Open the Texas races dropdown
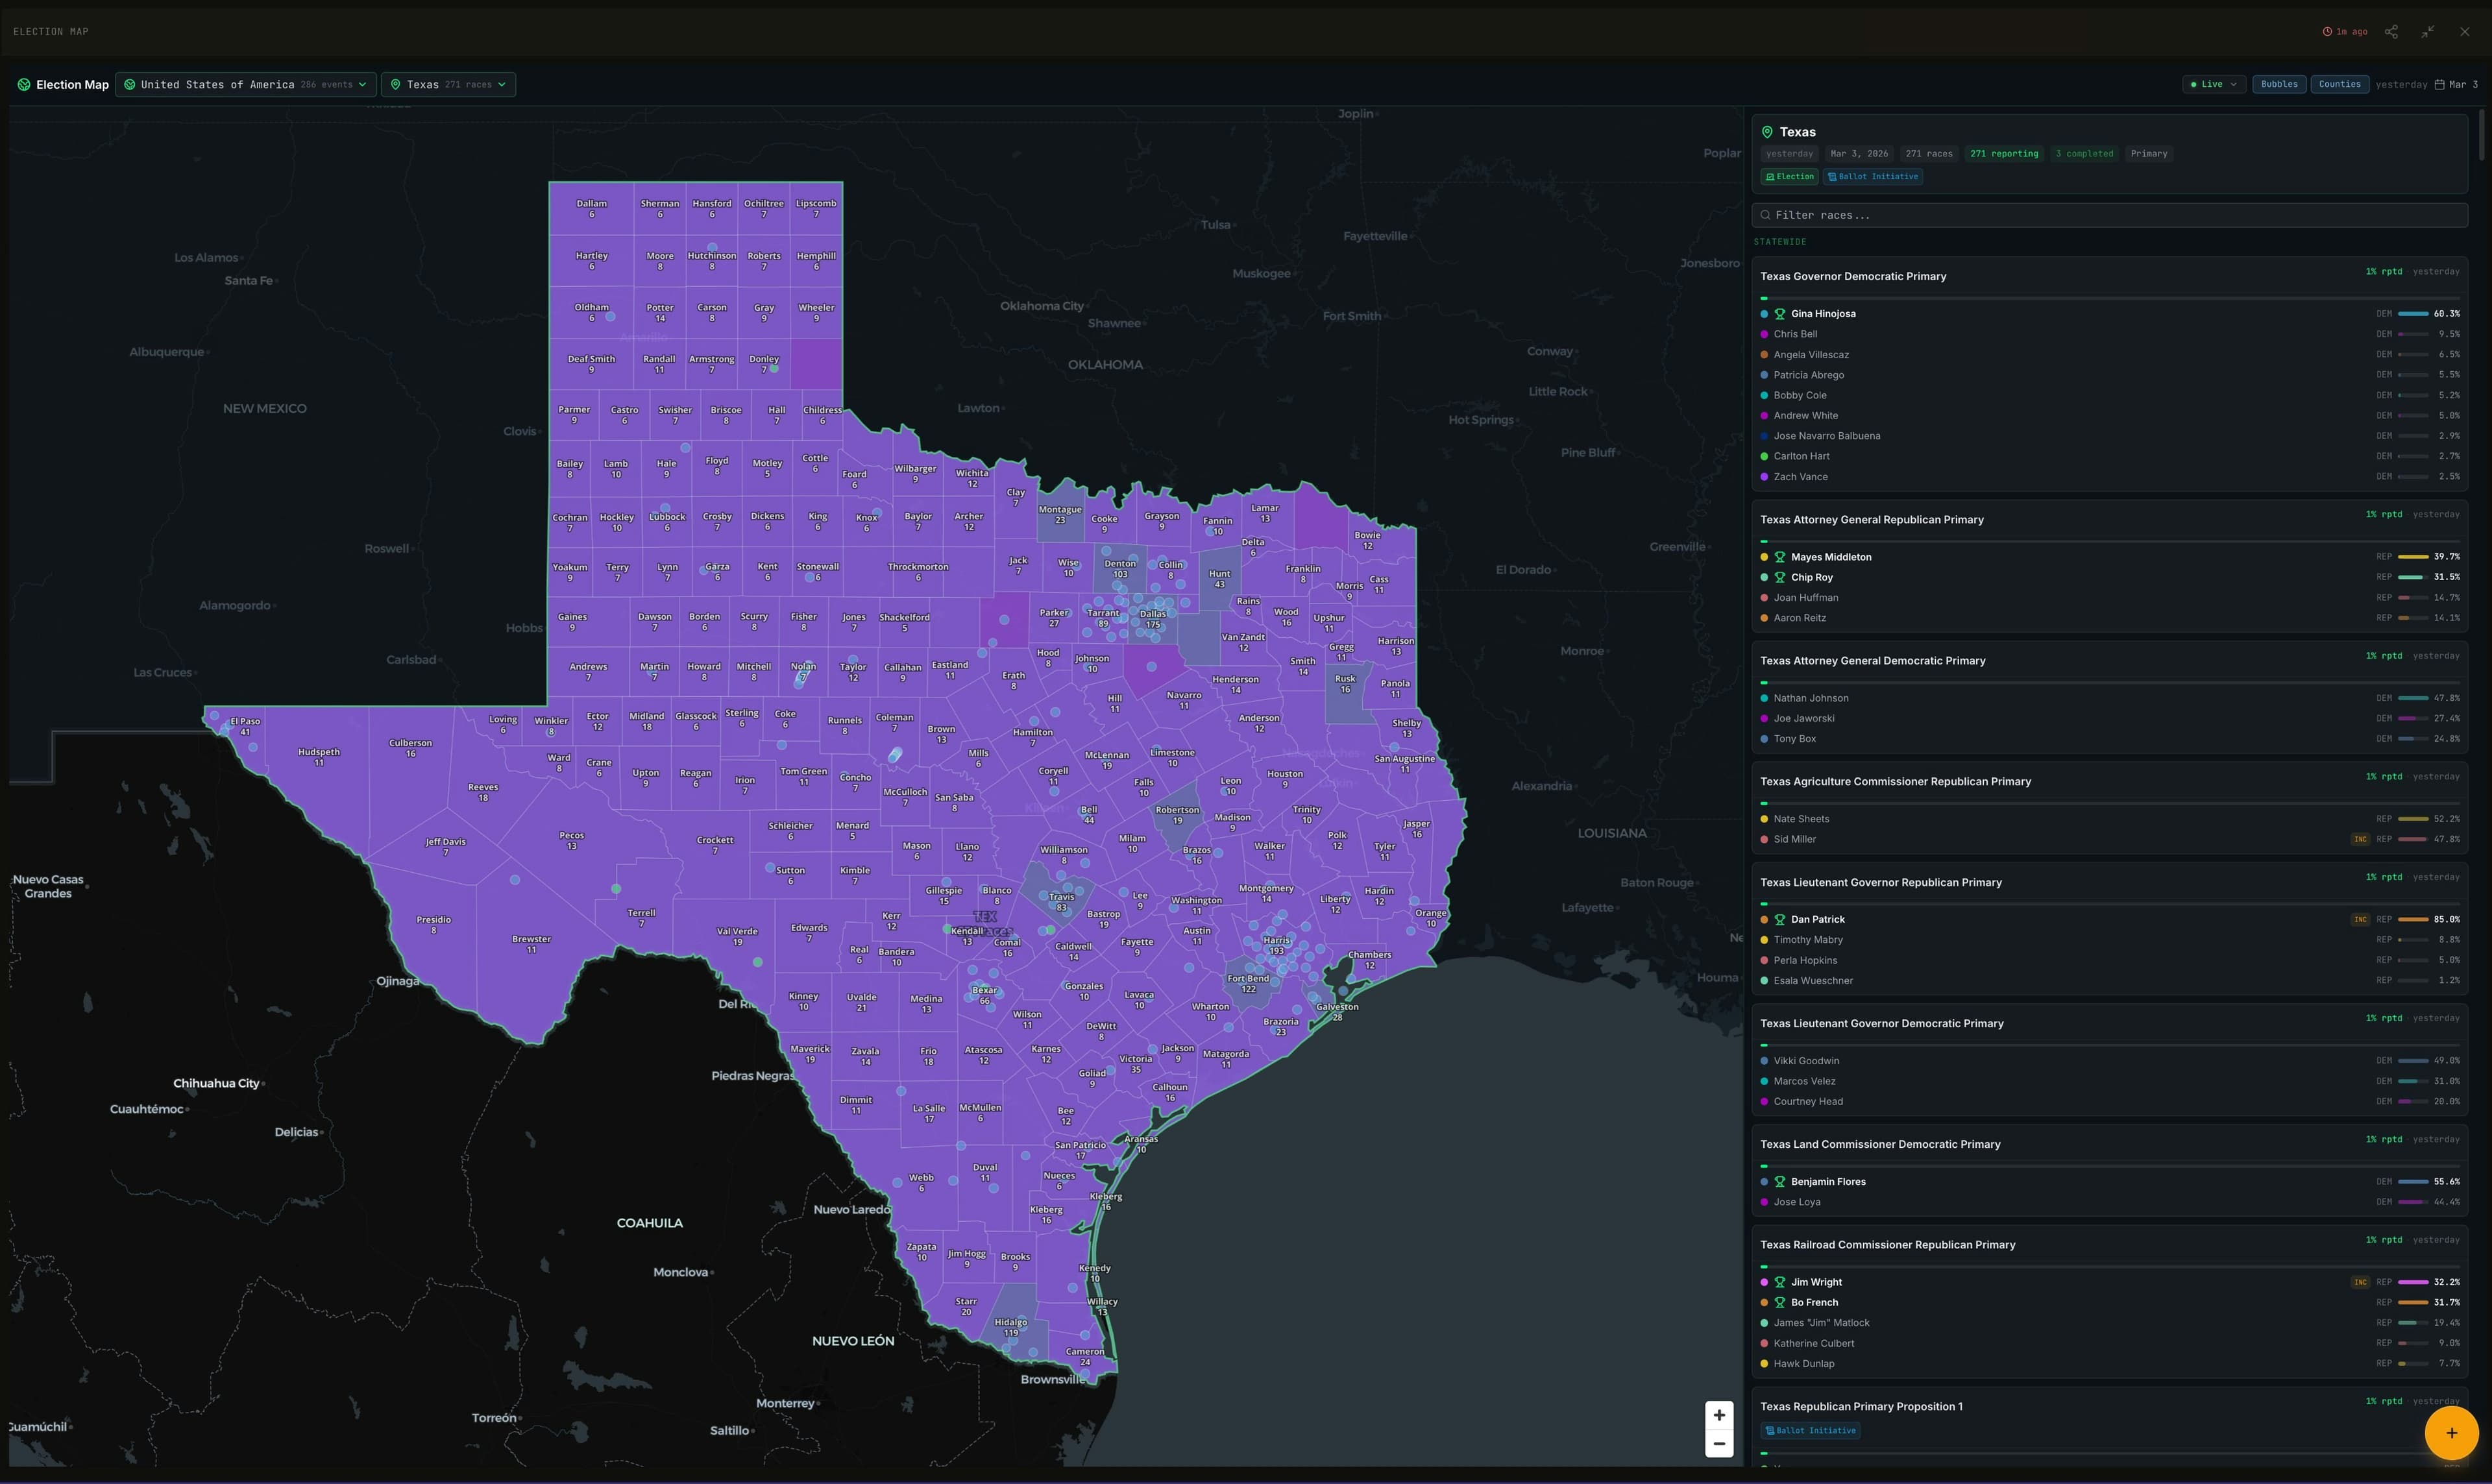2492x1484 pixels. click(x=448, y=85)
